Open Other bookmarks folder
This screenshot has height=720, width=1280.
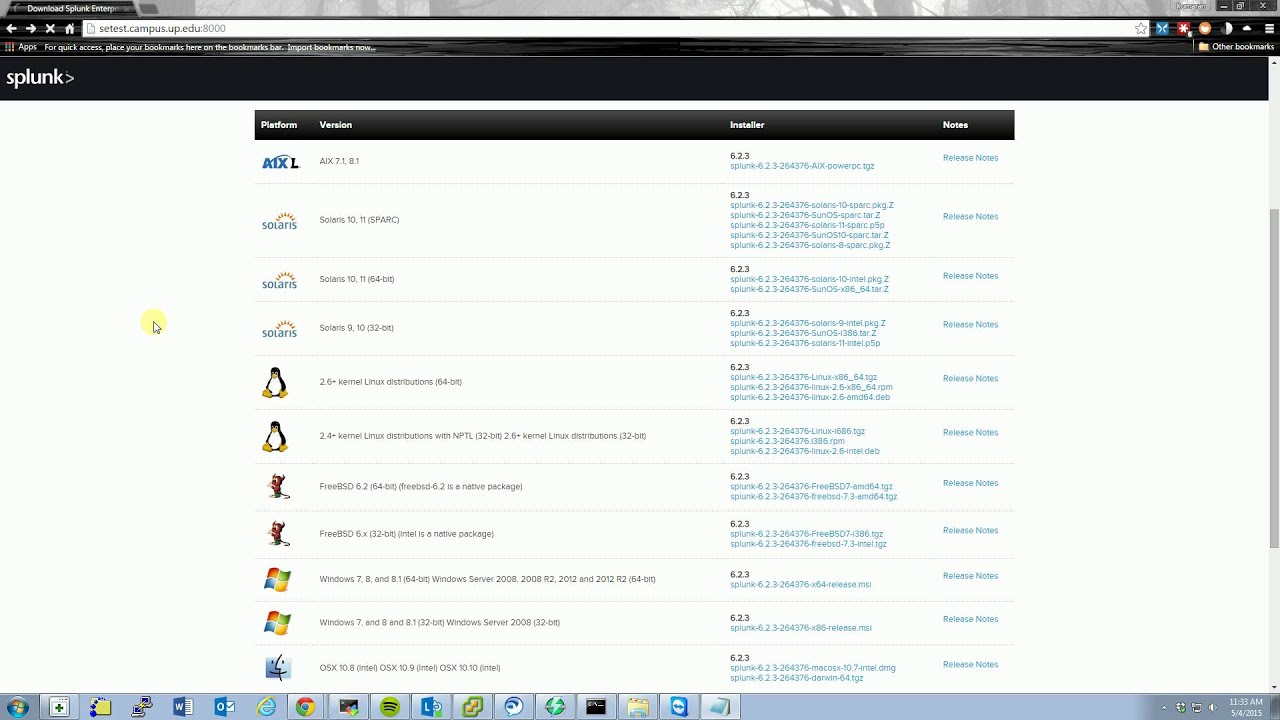[x=1236, y=47]
